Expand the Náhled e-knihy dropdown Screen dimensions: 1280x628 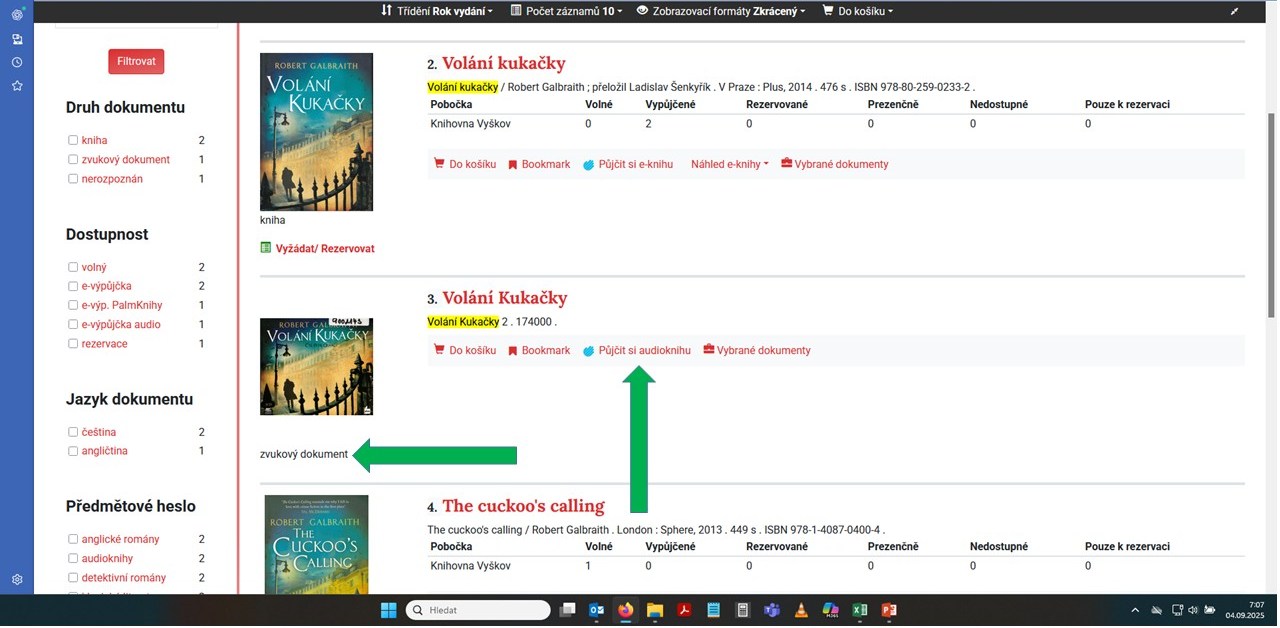pyautogui.click(x=729, y=164)
